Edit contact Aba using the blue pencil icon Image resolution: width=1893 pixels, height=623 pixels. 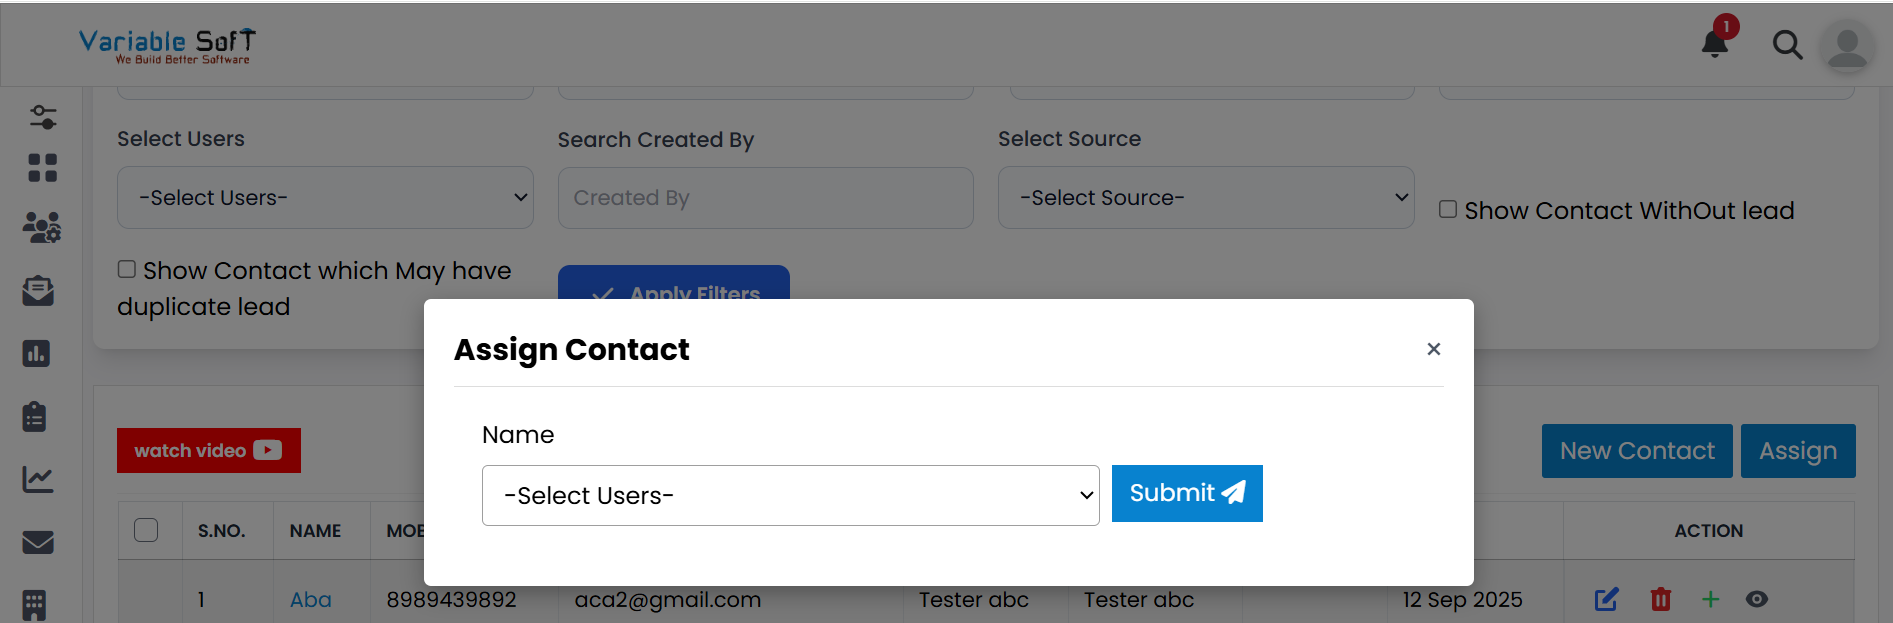click(1606, 599)
